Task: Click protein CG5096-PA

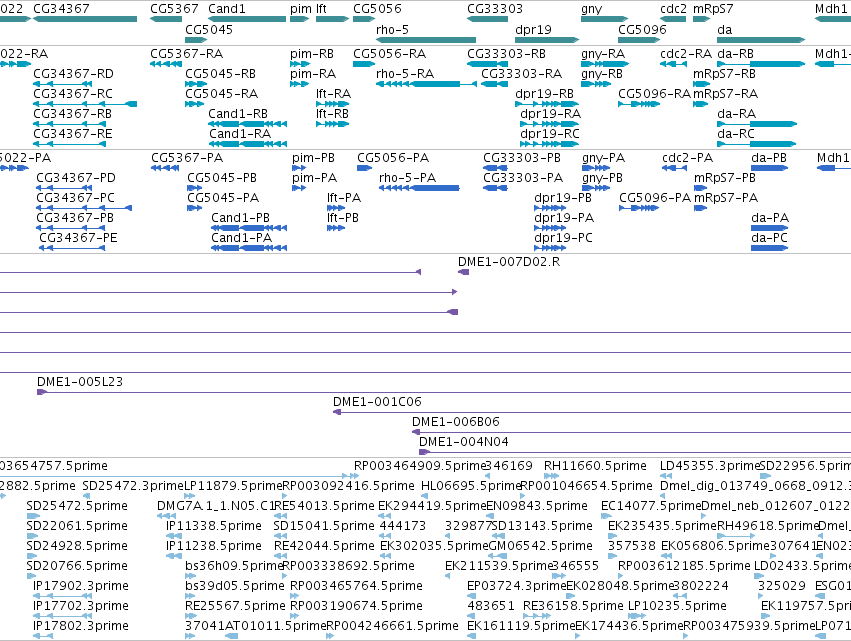Action: coord(639,208)
